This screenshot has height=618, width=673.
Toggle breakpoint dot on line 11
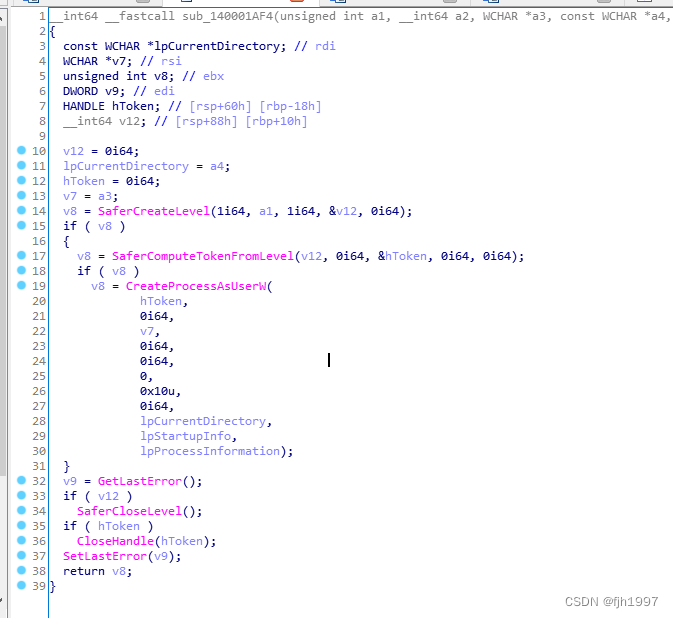(x=21, y=165)
